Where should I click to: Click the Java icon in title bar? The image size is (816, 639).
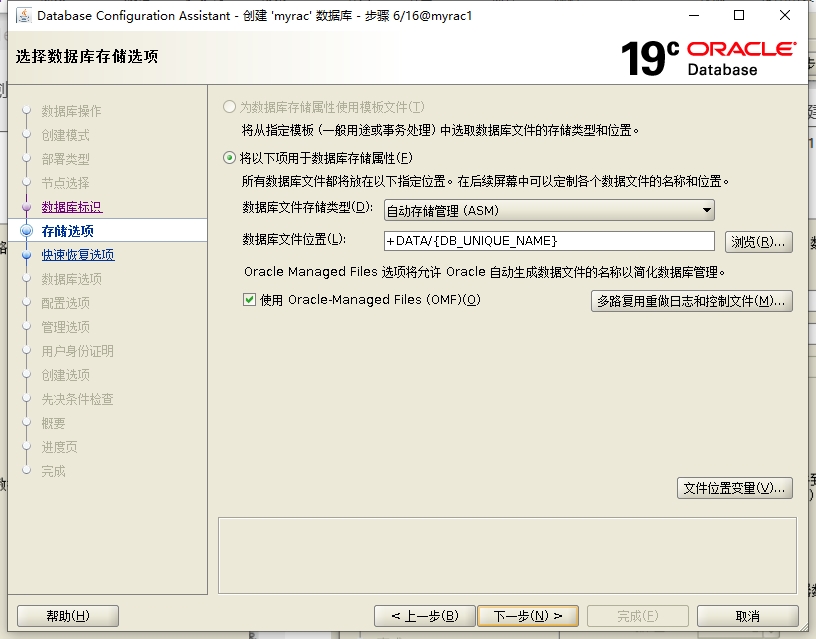click(x=23, y=16)
